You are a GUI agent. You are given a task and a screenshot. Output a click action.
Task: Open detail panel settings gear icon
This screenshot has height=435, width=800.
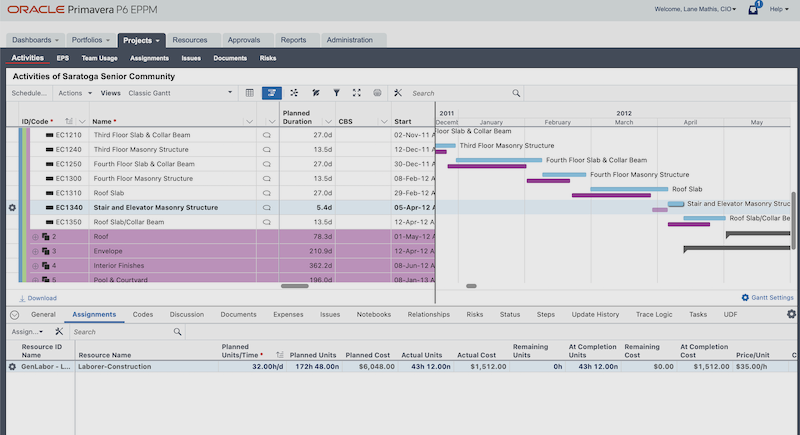click(791, 314)
